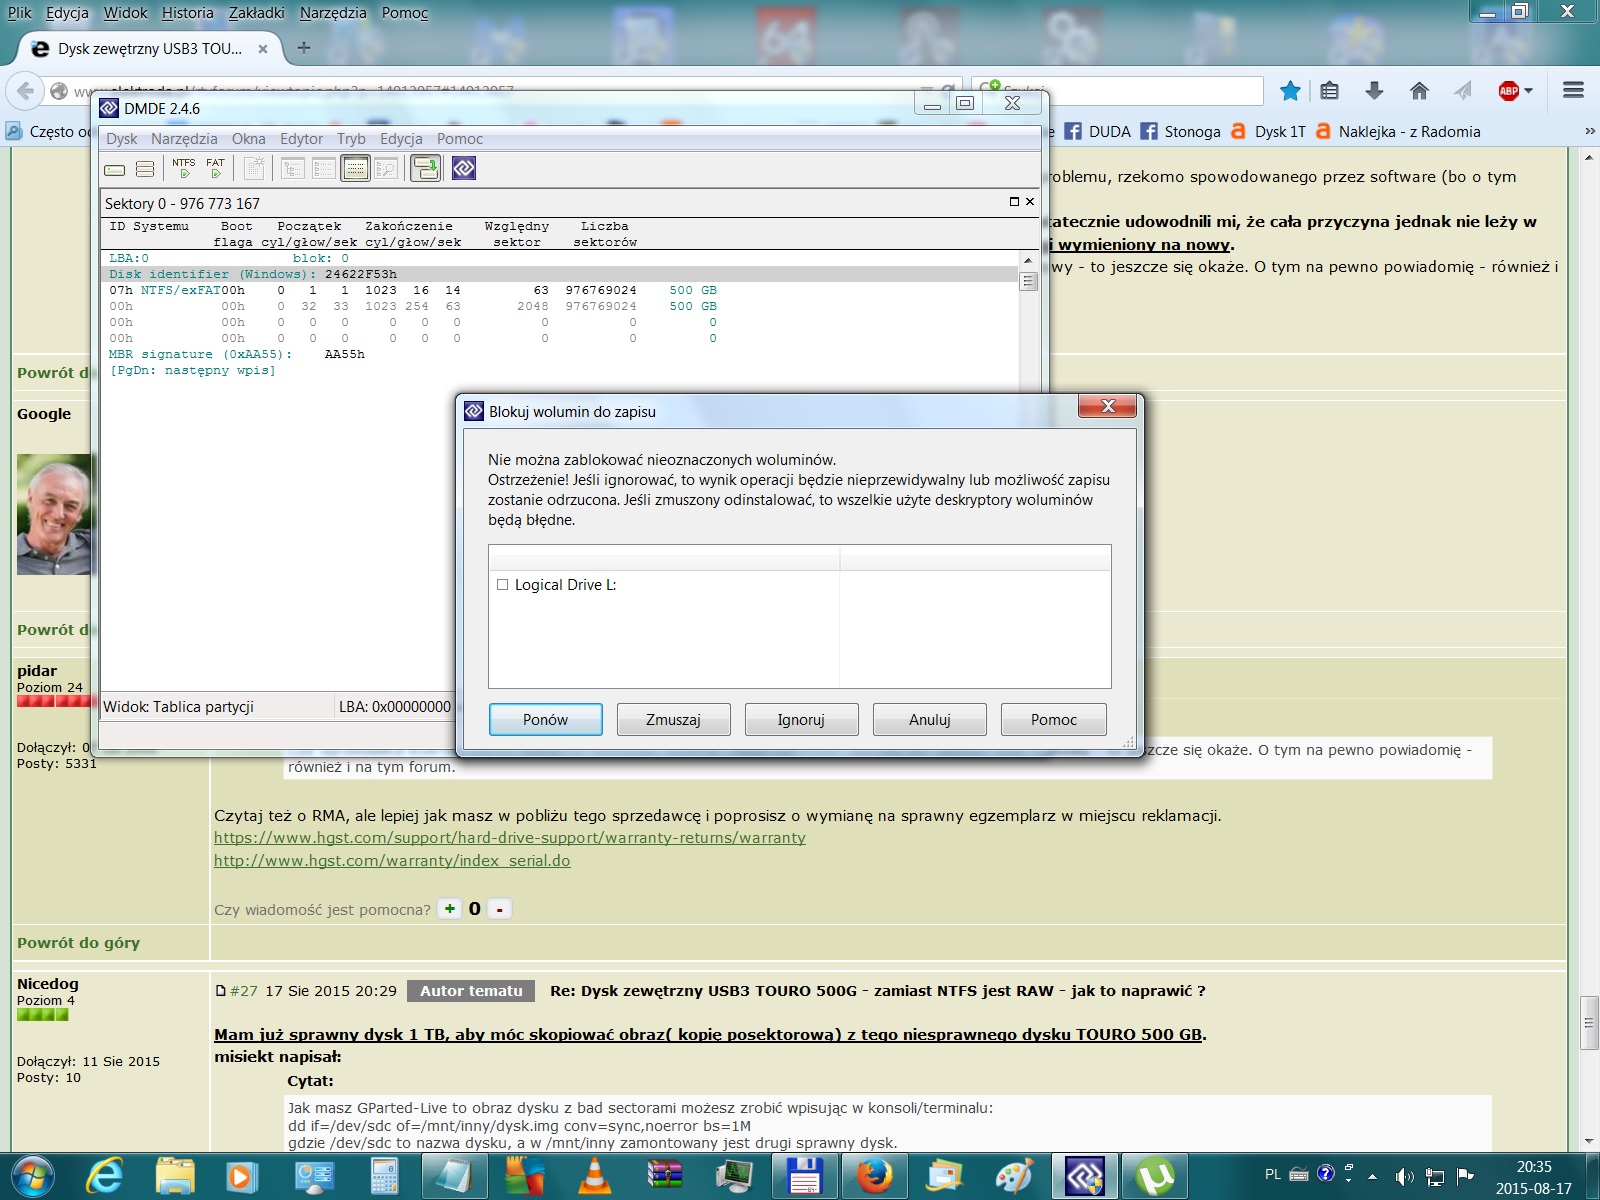This screenshot has width=1600, height=1200.
Task: Open the hgst.com warranty-returns link
Action: [510, 838]
